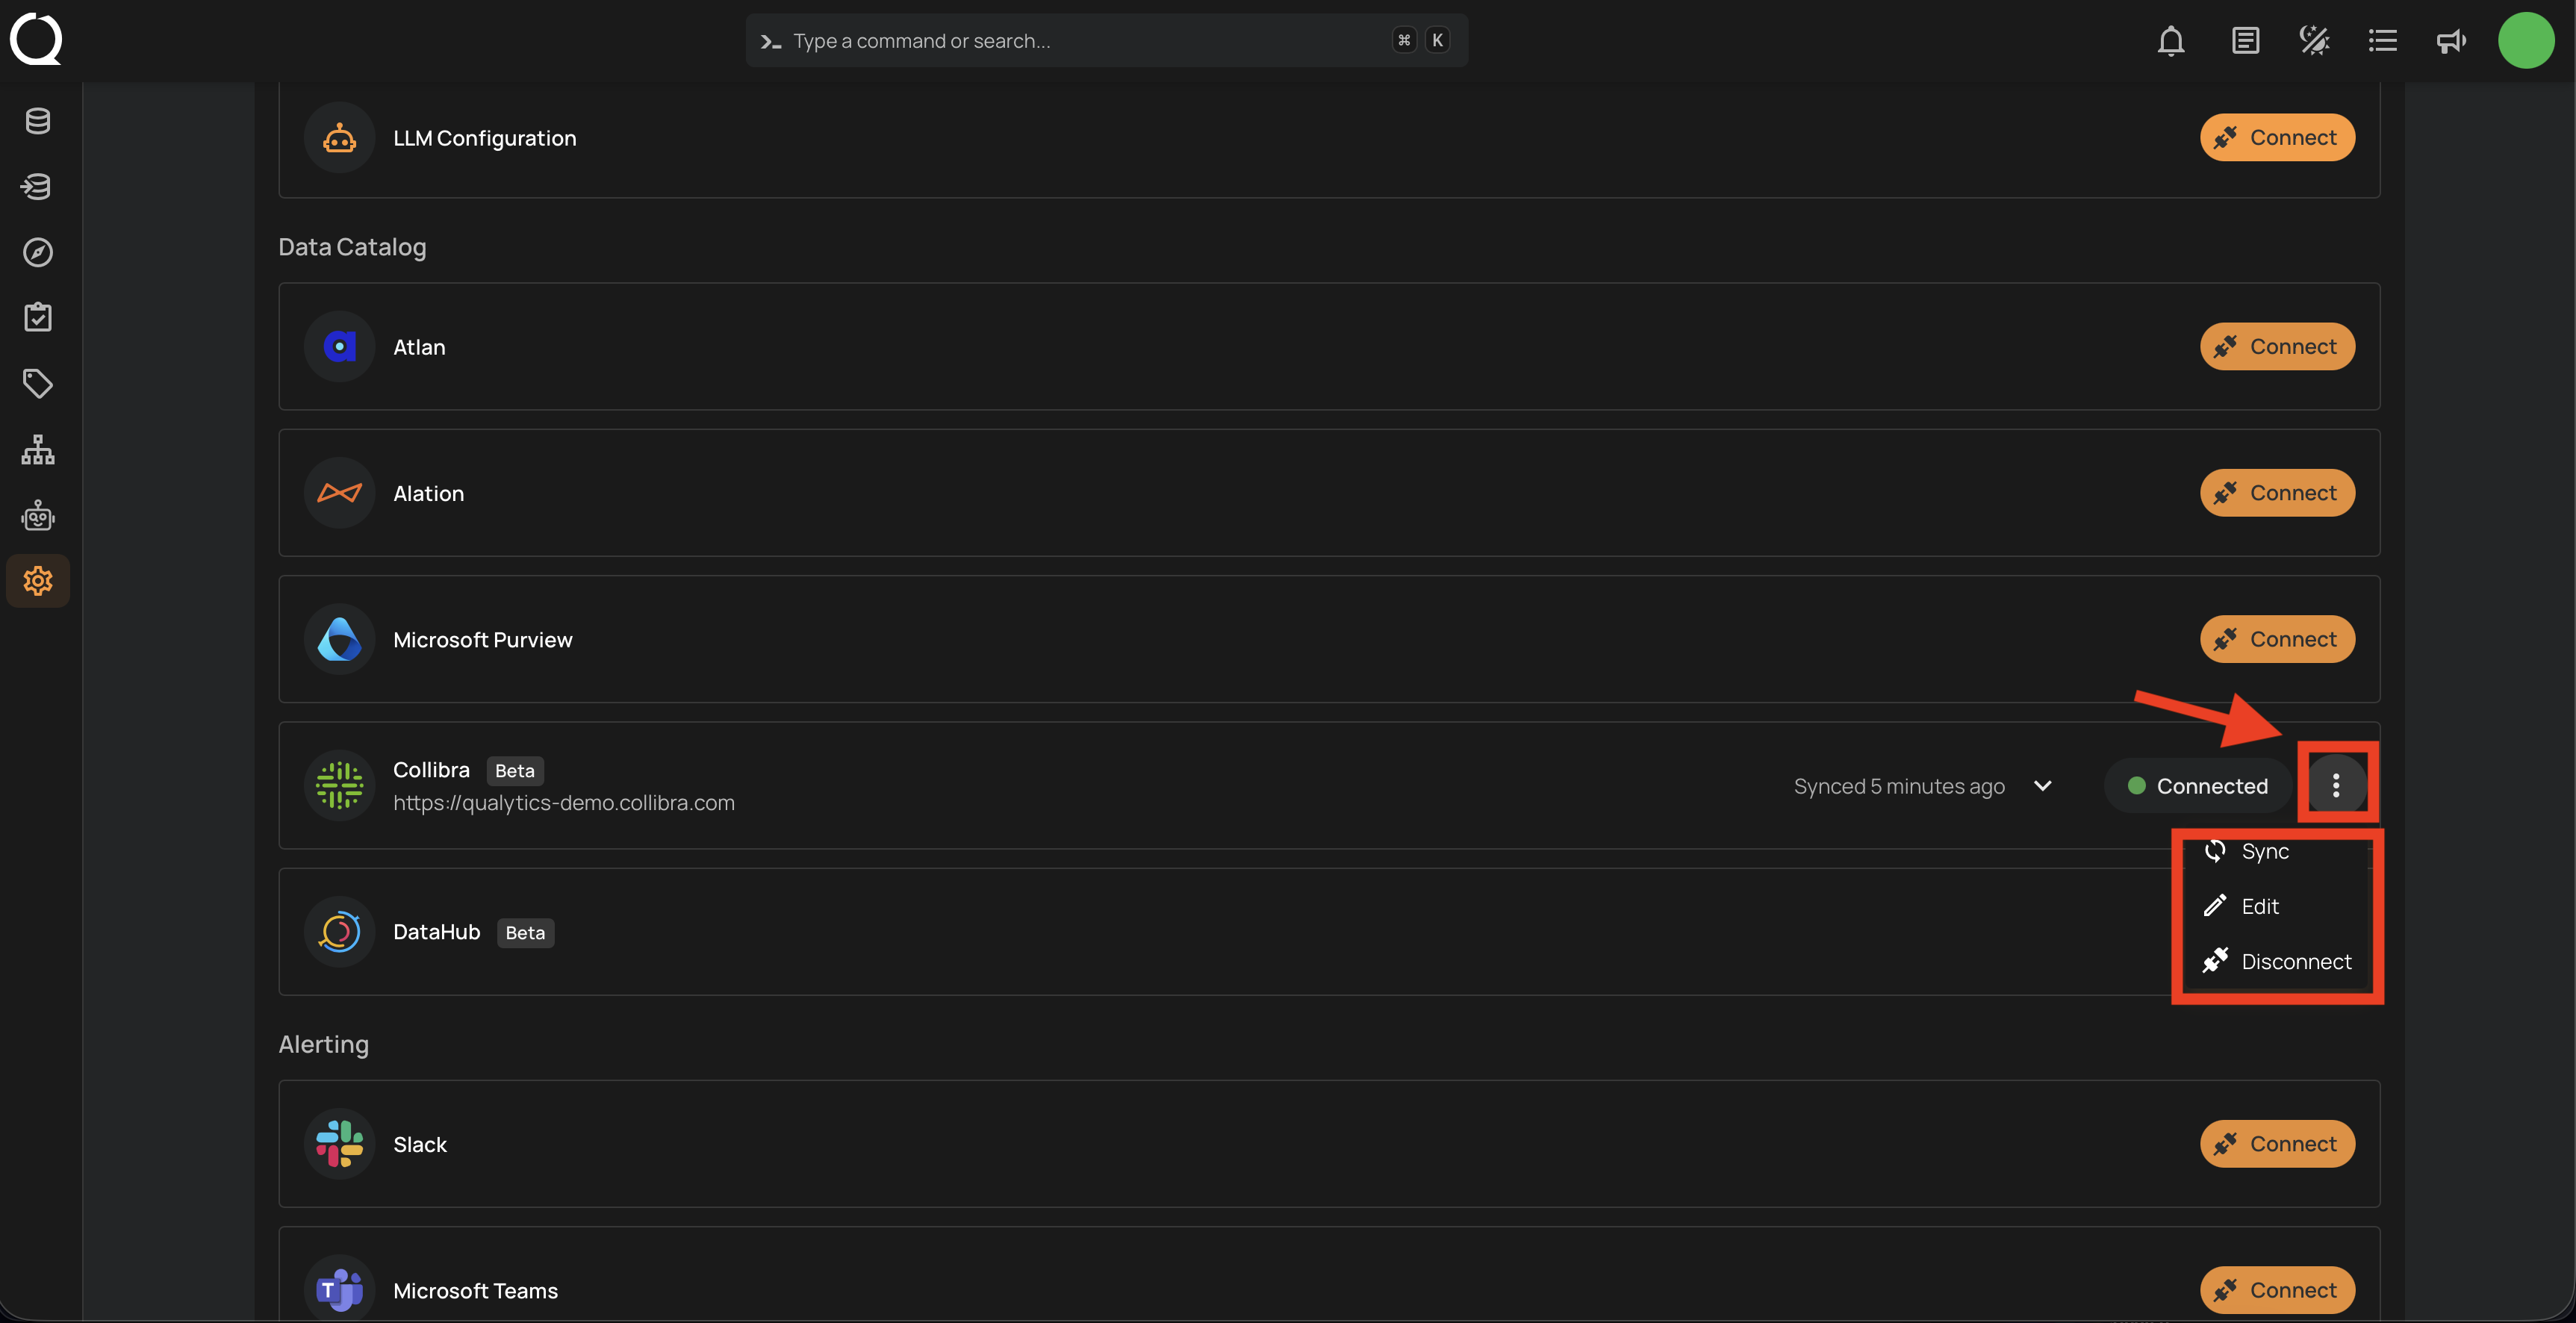Click the notification bell icon
2576x1323 pixels.
[2170, 41]
